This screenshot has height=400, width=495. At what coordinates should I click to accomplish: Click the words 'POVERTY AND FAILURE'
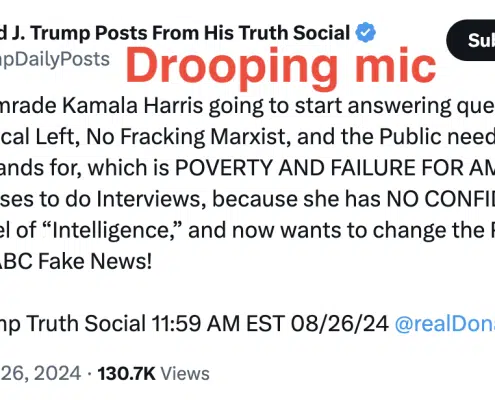click(250, 168)
